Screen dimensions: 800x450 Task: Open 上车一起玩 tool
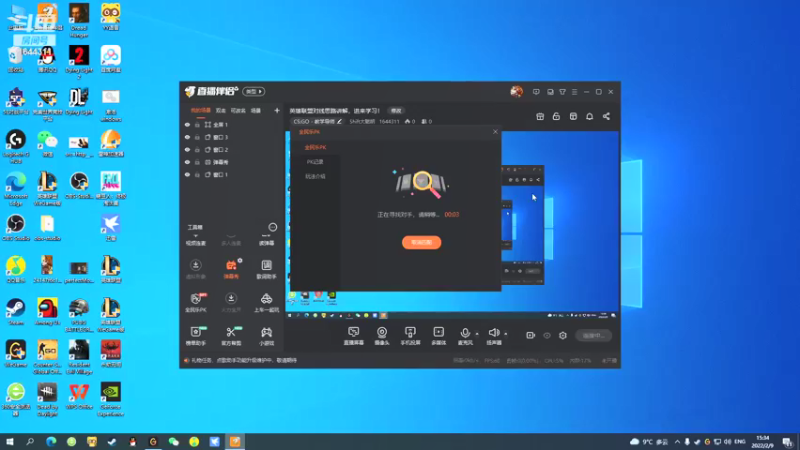(266, 303)
